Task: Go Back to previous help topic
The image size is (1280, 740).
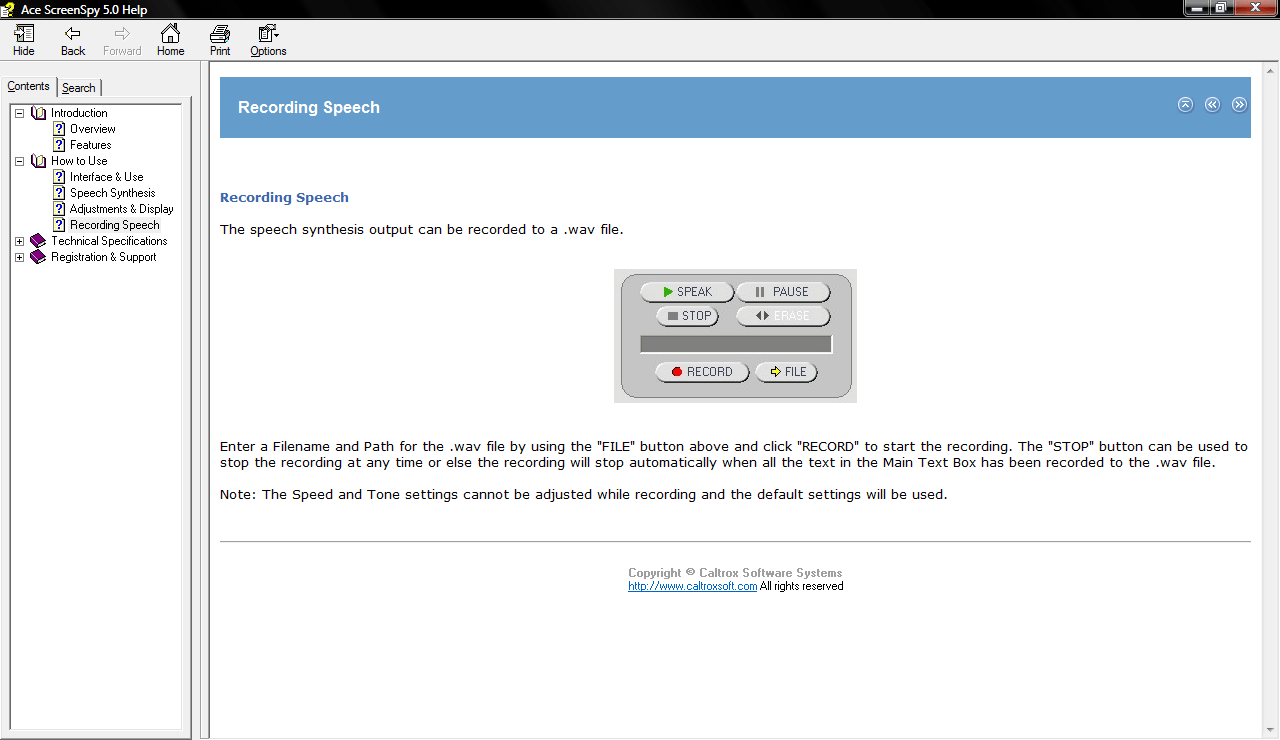Action: pos(73,41)
